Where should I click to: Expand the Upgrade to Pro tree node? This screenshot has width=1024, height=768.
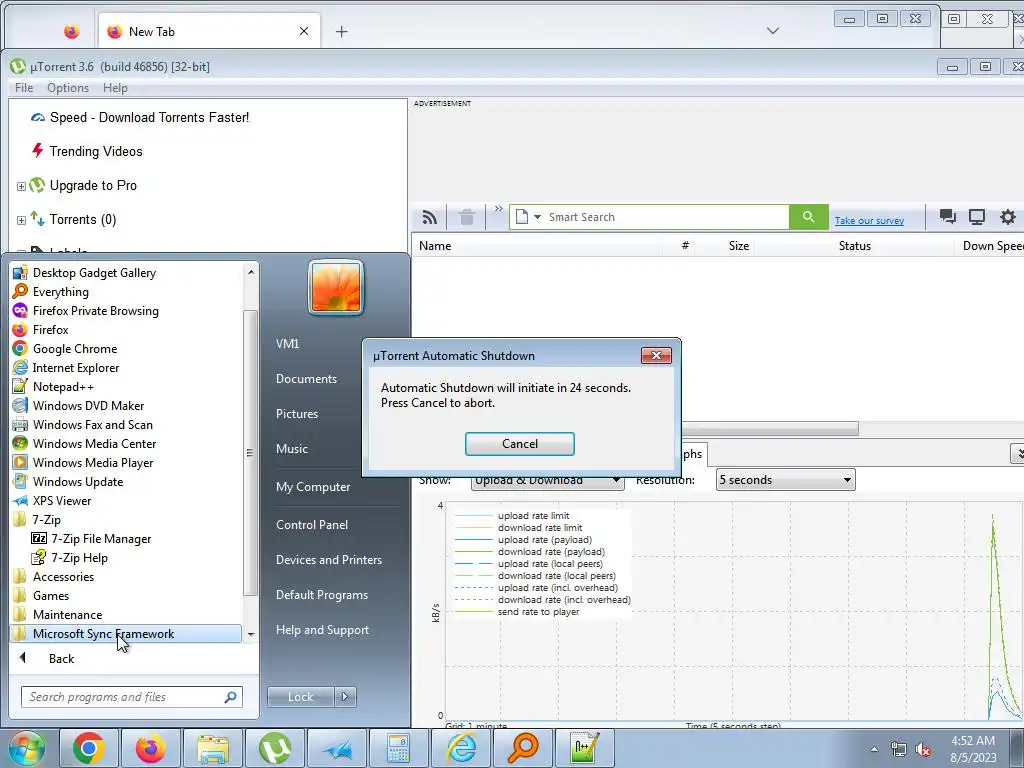pyautogui.click(x=21, y=186)
